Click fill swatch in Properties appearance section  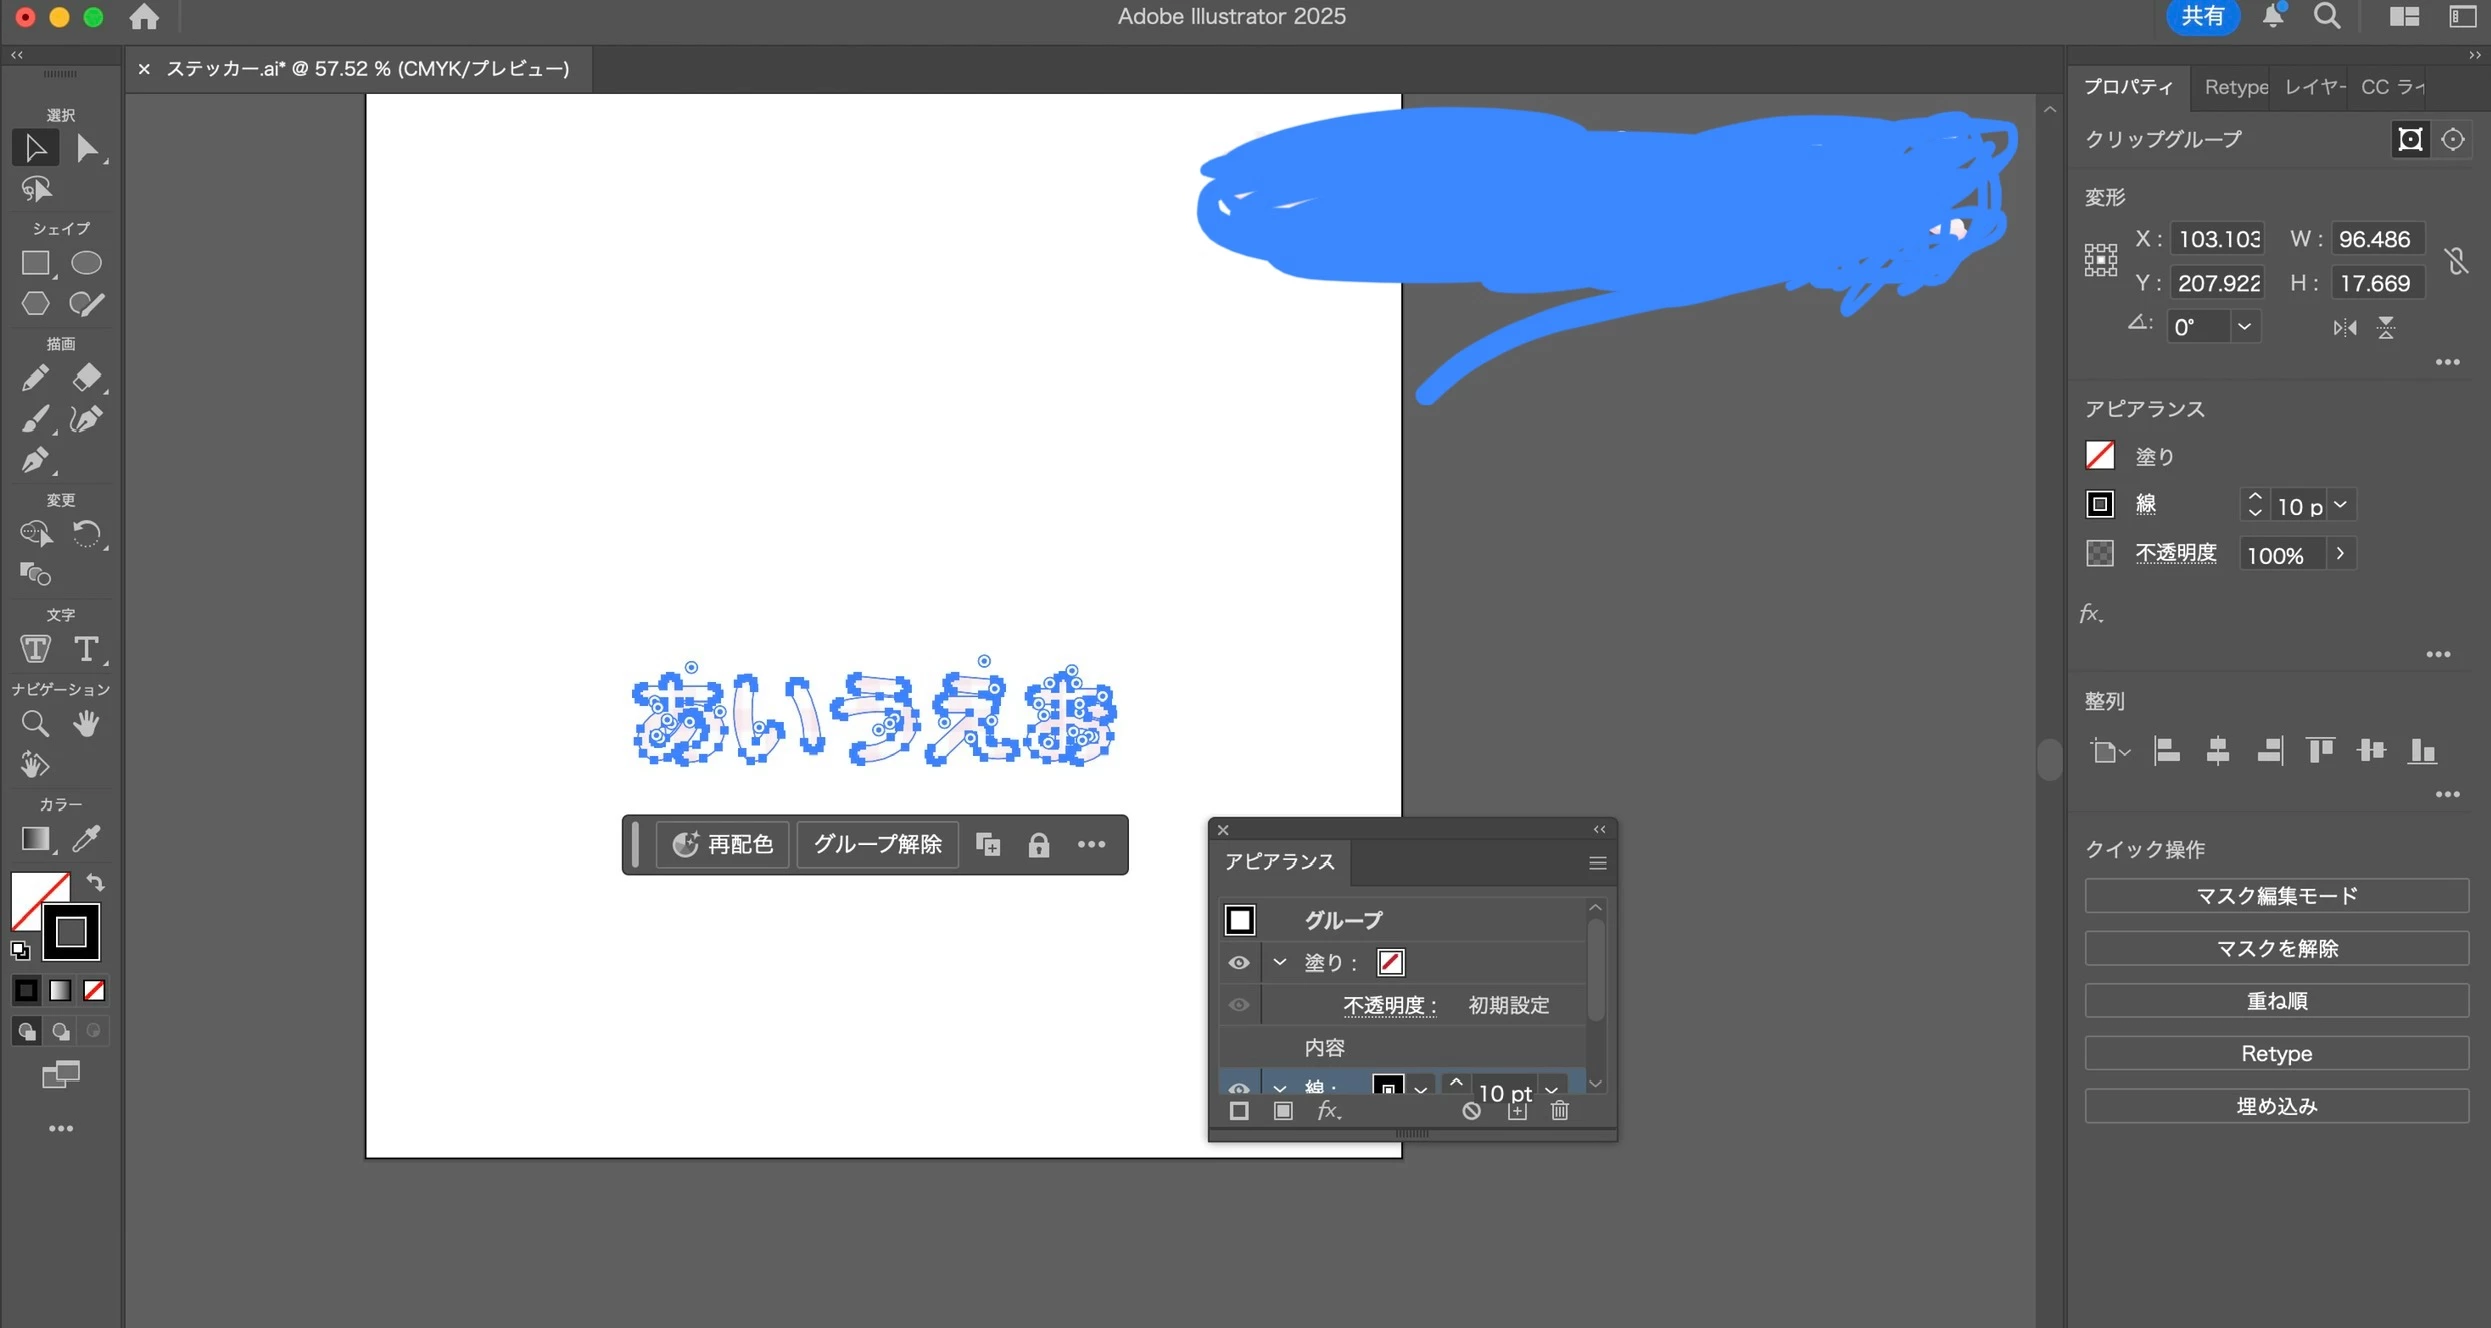click(2100, 456)
